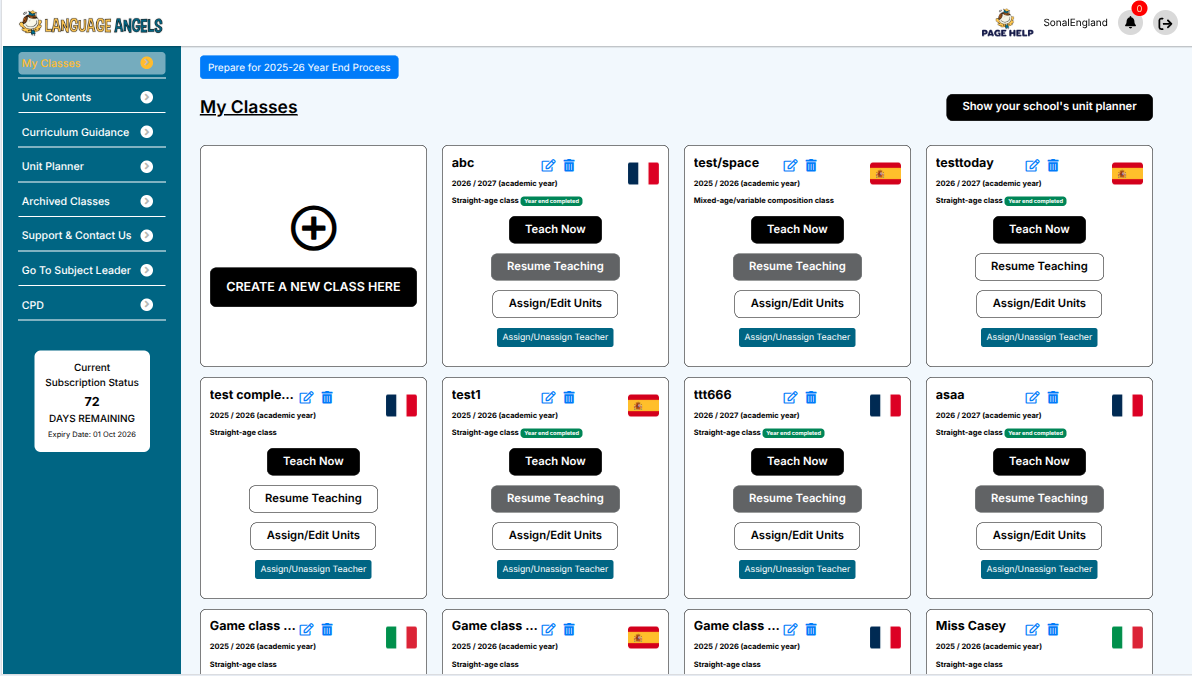Delete the test comple... class icon

point(327,397)
